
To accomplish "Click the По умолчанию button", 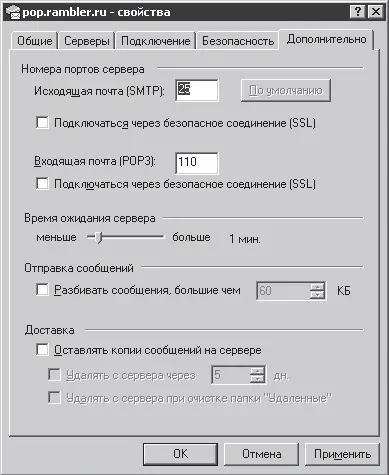I will pos(286,90).
